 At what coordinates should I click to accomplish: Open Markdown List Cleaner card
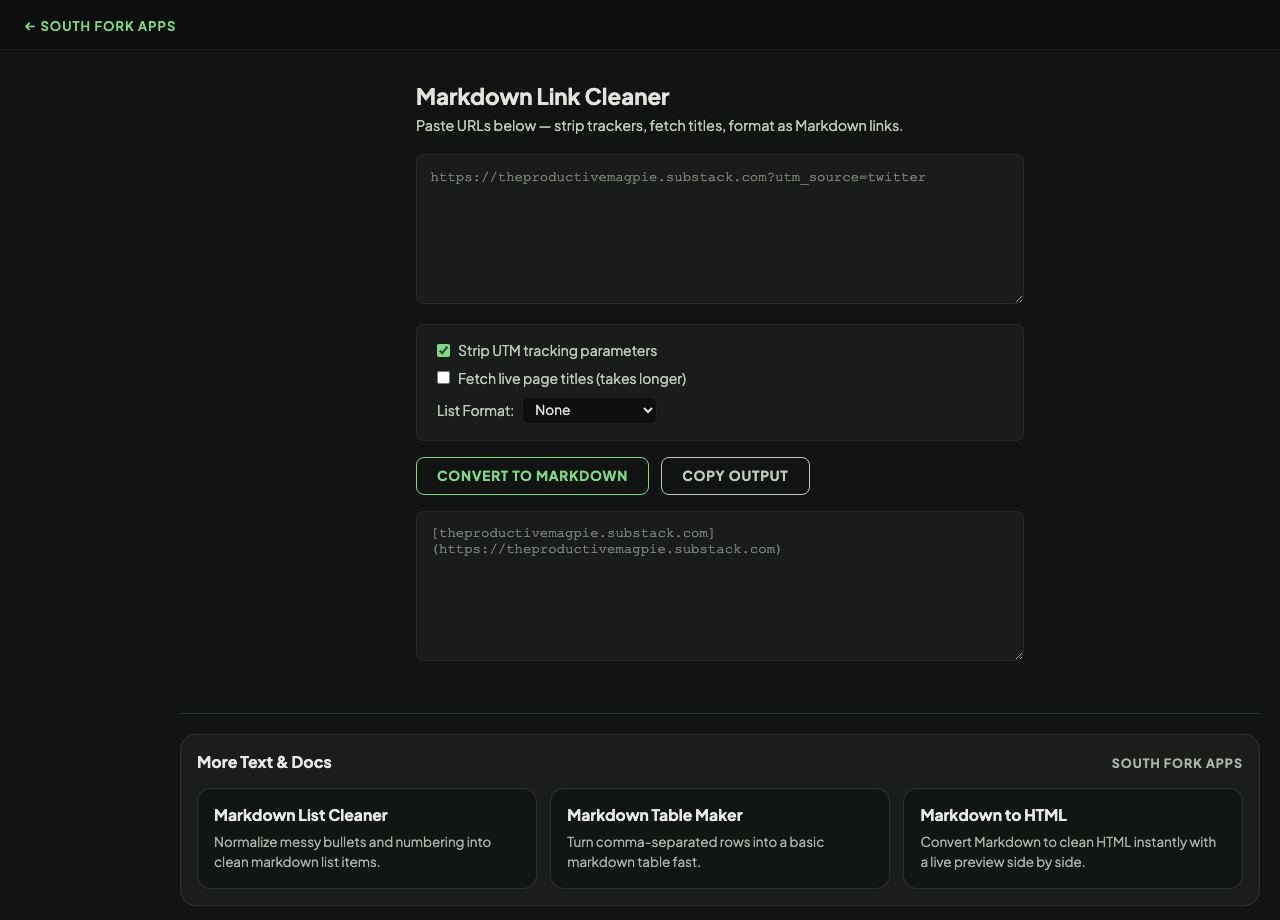(x=367, y=838)
